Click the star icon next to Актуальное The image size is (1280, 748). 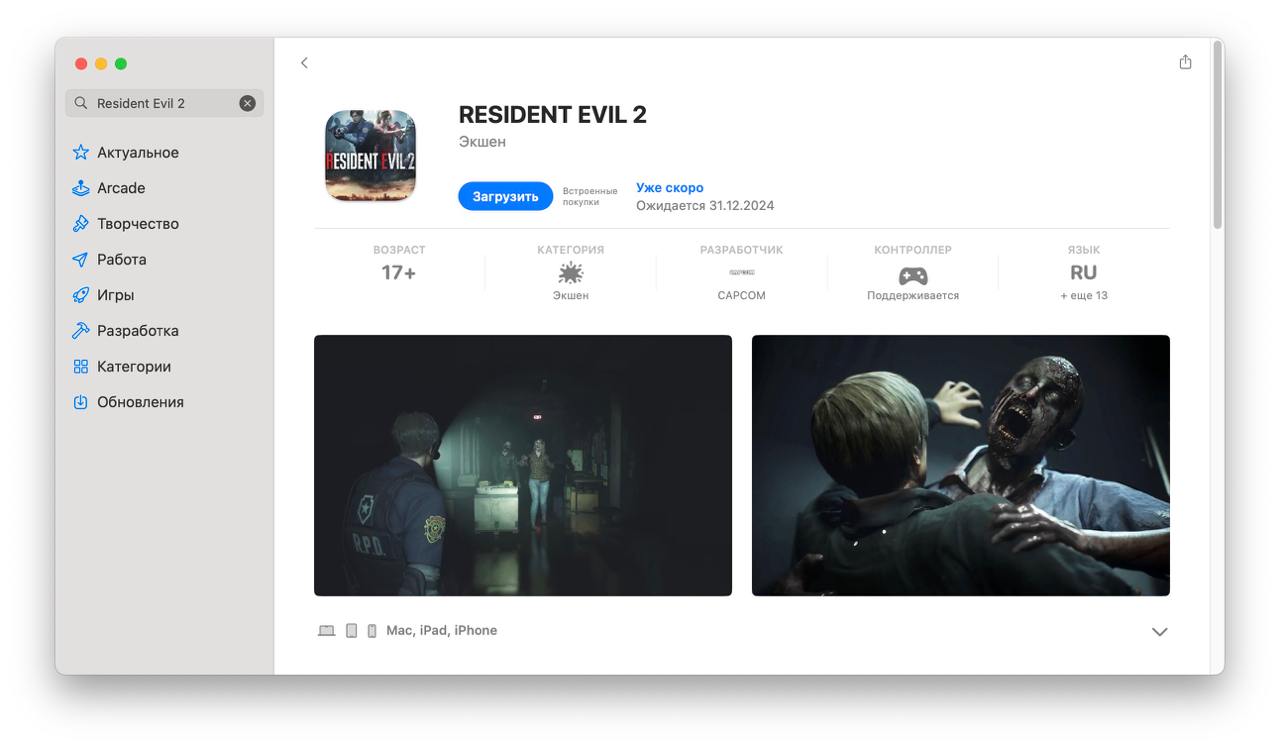click(x=81, y=153)
